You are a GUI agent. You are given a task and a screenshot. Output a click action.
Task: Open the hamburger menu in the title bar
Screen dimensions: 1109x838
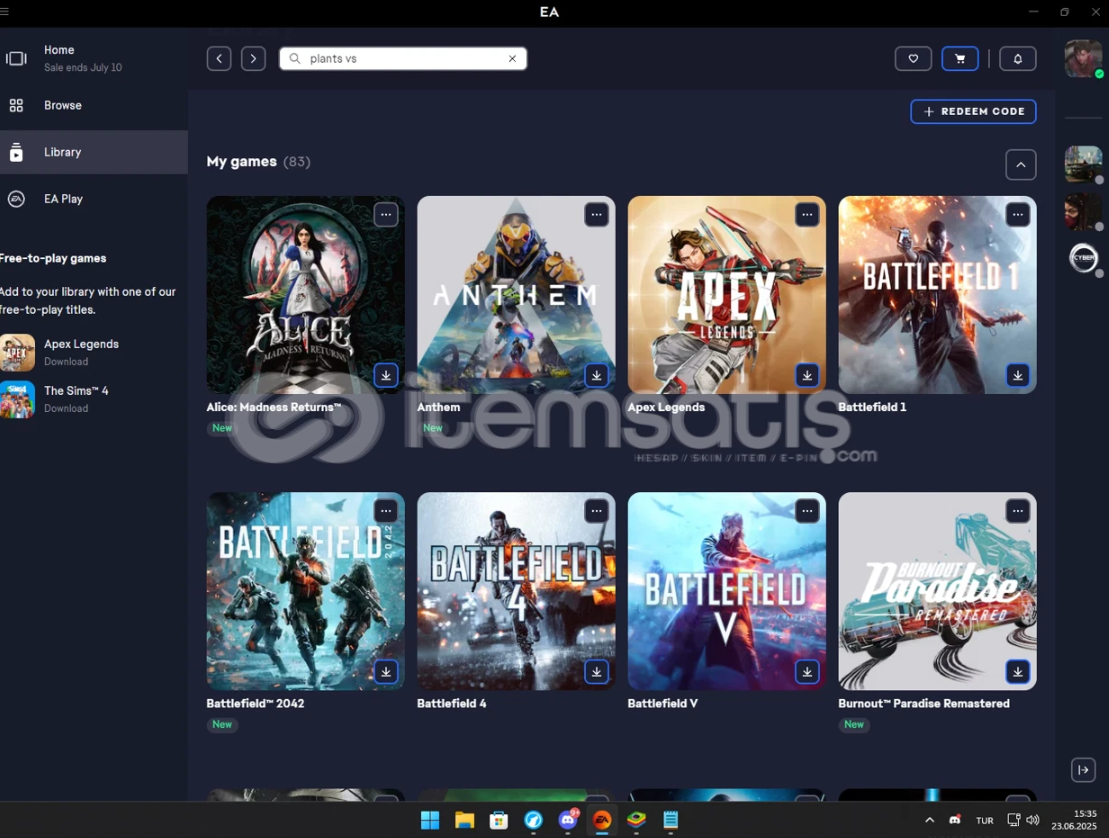(x=4, y=11)
